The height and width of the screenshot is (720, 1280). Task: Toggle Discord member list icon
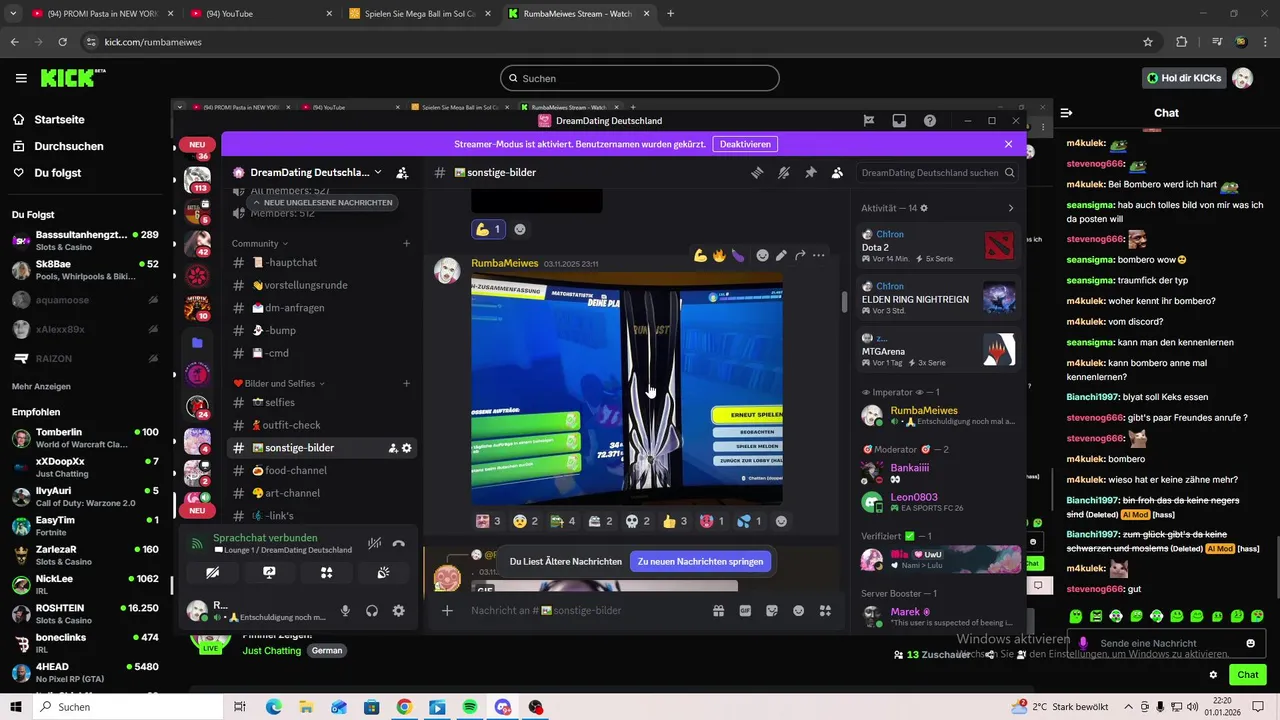(837, 173)
